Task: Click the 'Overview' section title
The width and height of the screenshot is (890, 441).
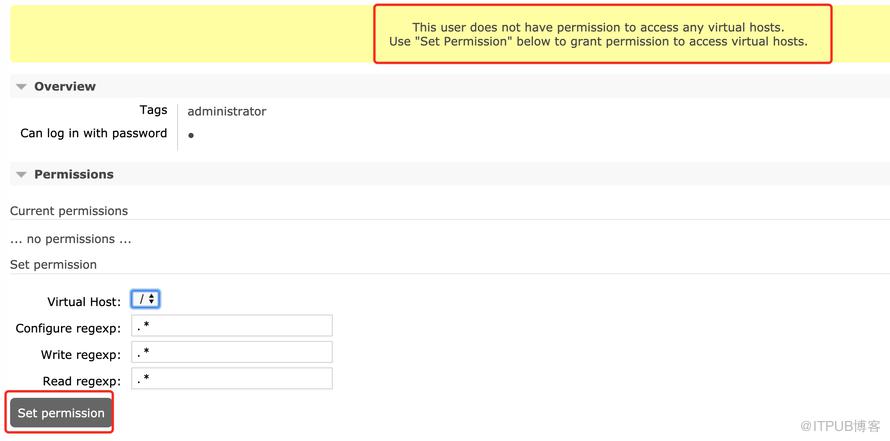Action: pyautogui.click(x=65, y=86)
